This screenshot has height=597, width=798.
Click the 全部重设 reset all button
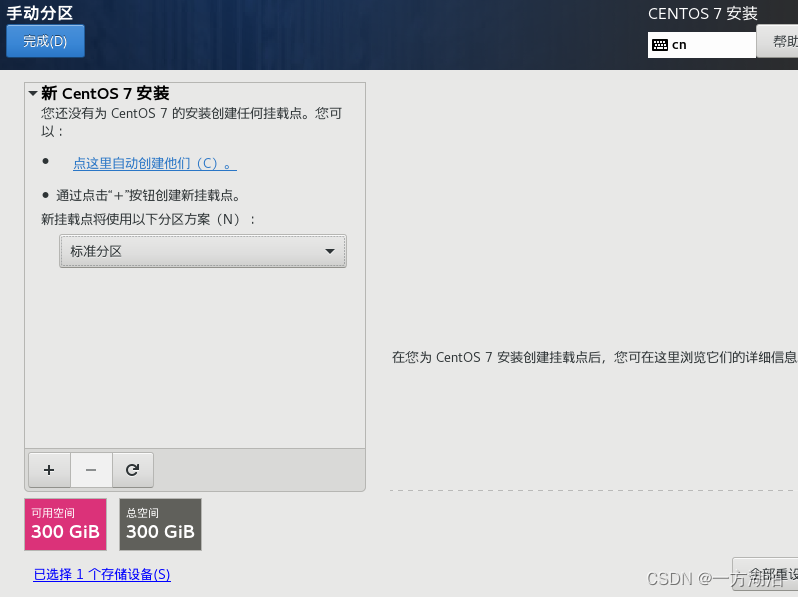point(765,574)
